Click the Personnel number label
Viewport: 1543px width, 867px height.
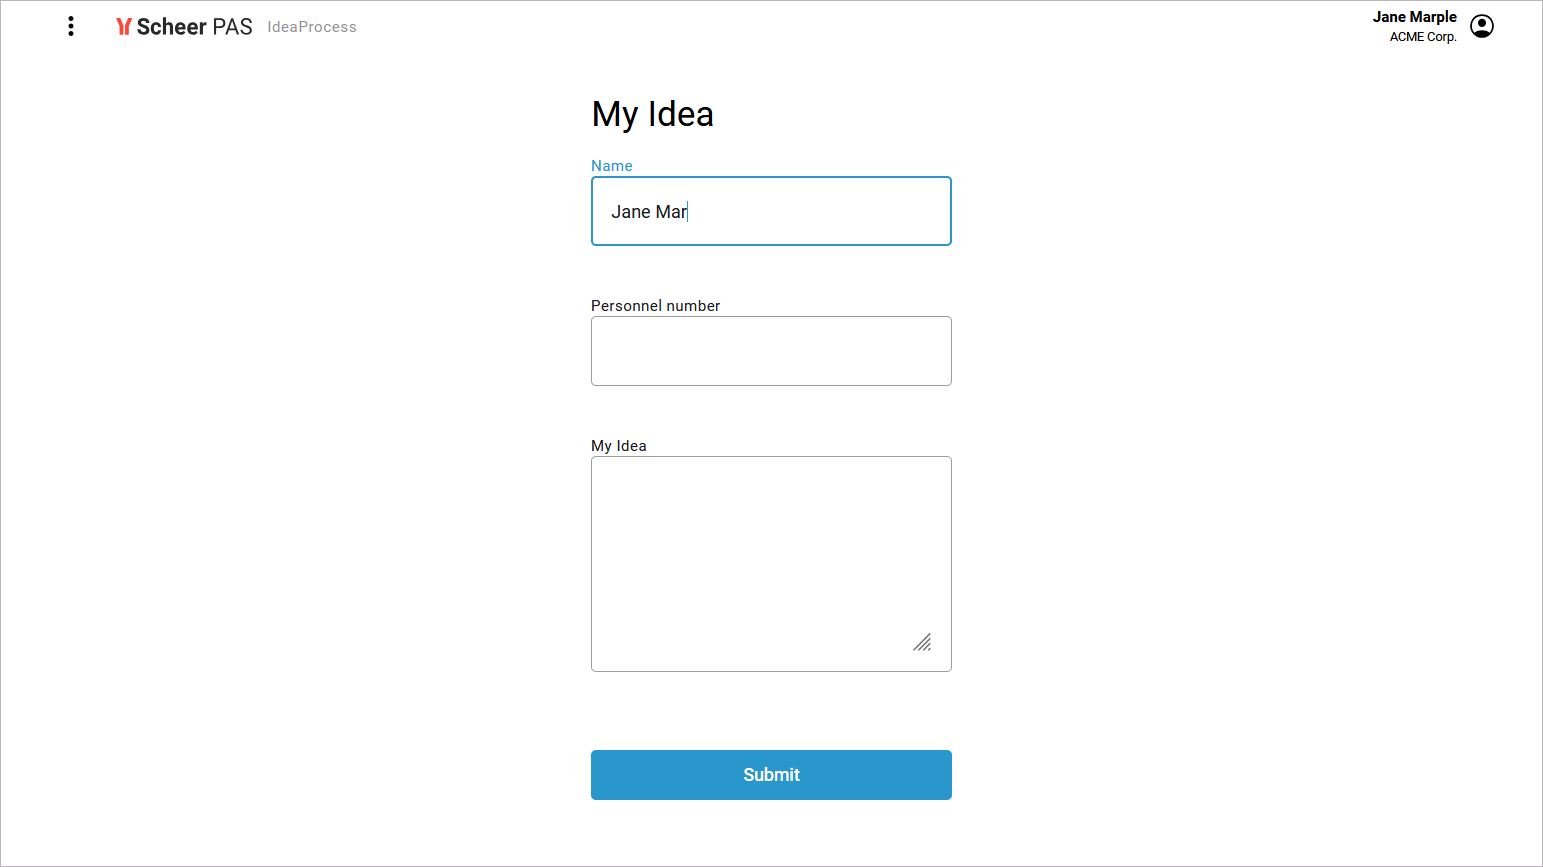(x=655, y=306)
